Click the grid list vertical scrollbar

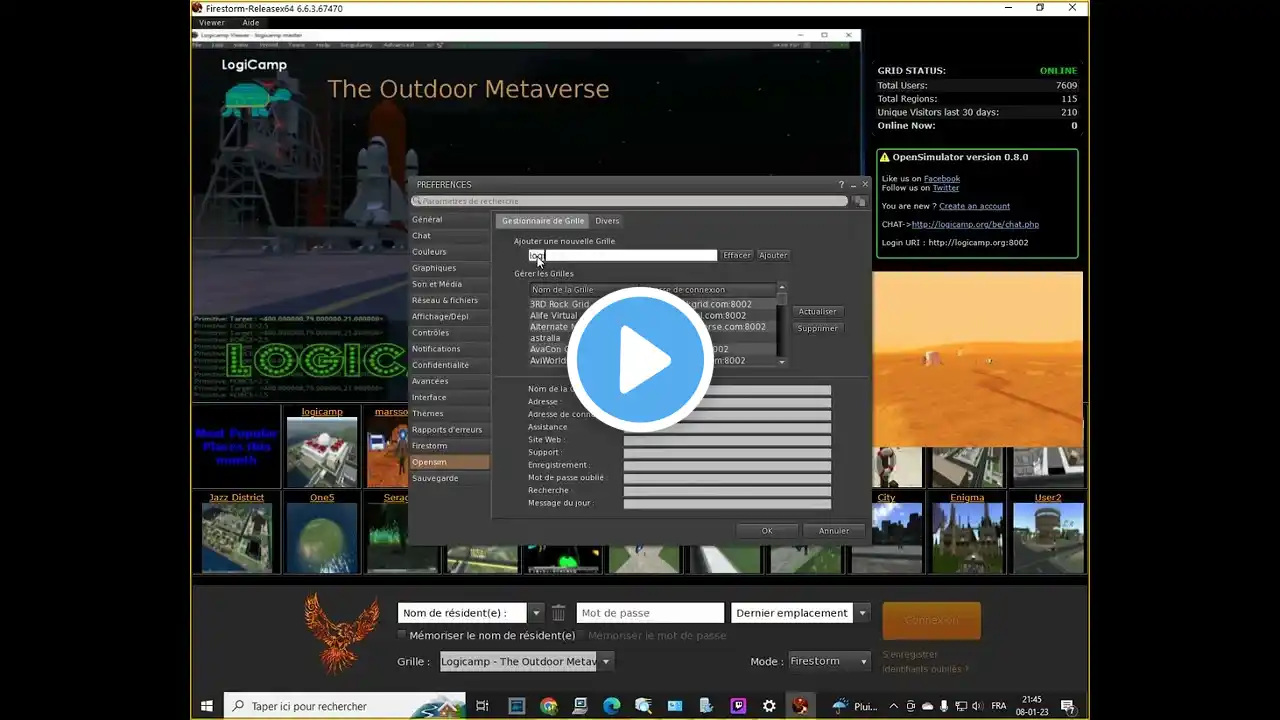tap(782, 325)
